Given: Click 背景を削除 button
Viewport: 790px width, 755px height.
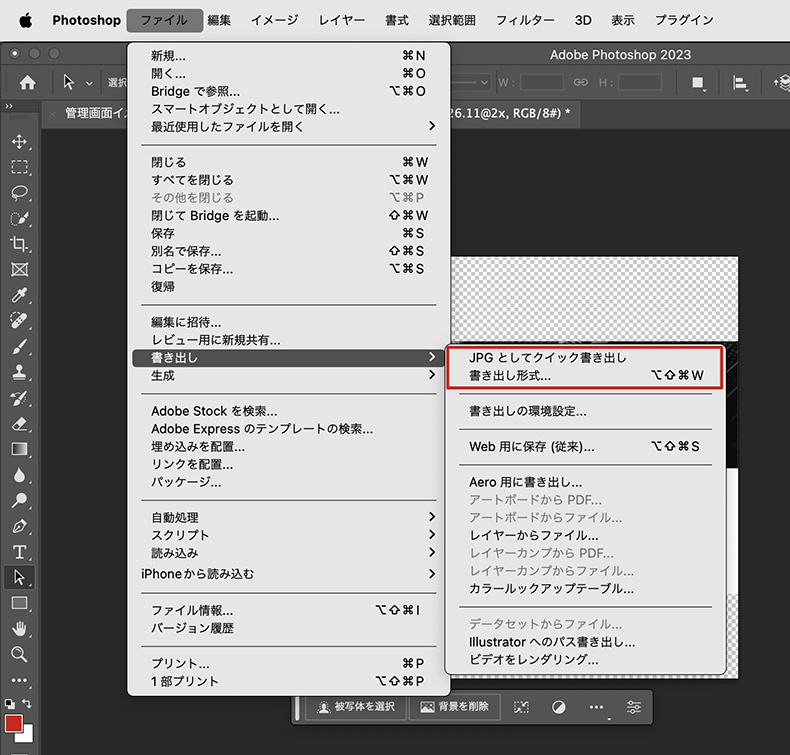Looking at the screenshot, I should [455, 707].
